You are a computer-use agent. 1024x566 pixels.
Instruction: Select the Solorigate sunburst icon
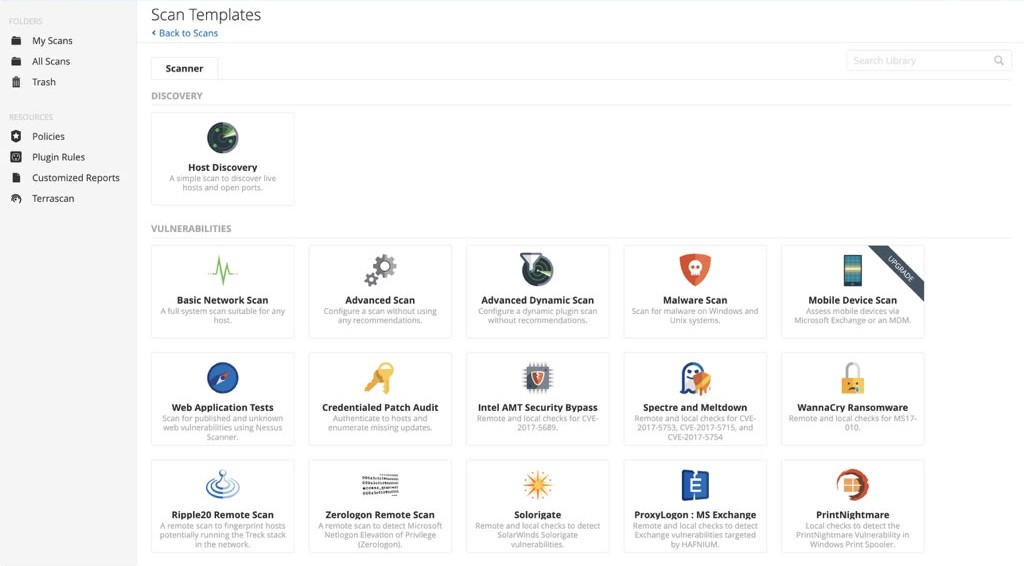537,485
